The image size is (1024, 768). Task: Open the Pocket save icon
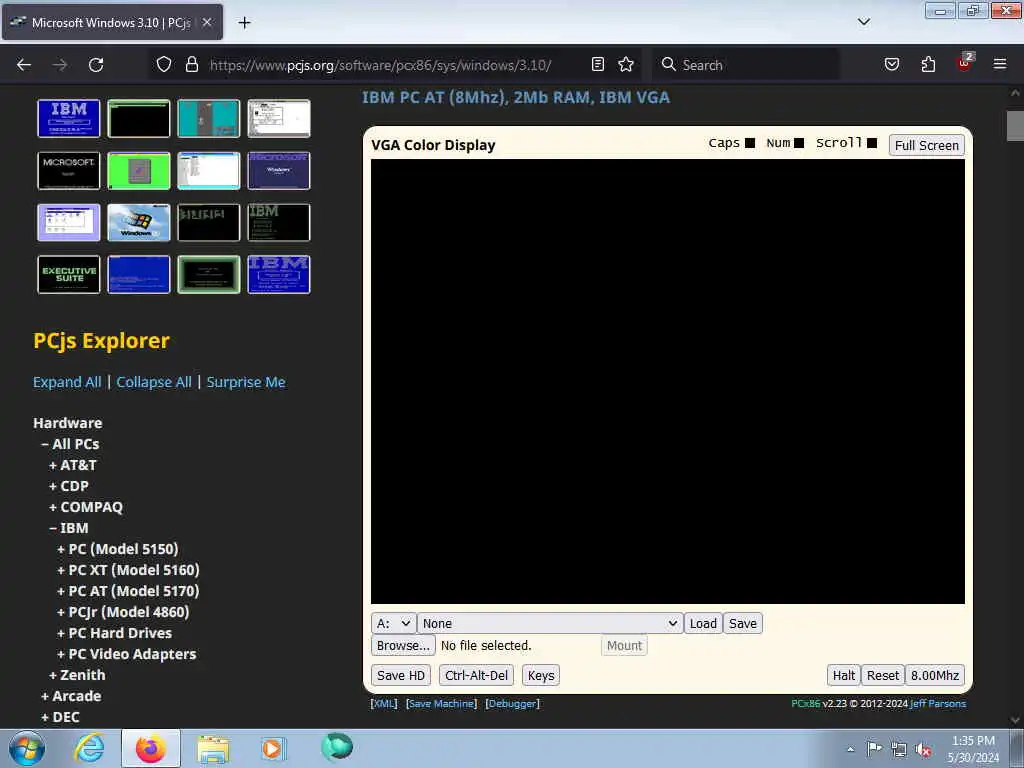(x=892, y=64)
